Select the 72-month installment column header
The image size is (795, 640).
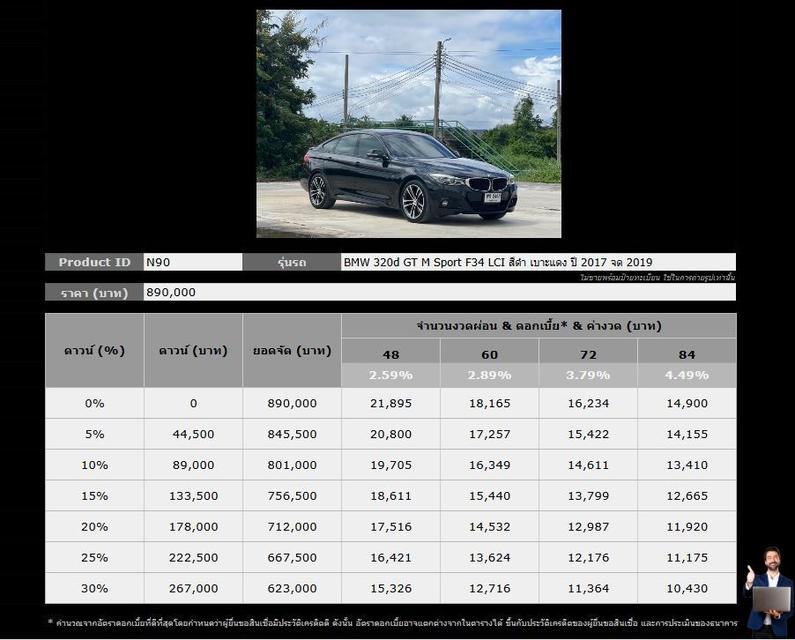[588, 354]
